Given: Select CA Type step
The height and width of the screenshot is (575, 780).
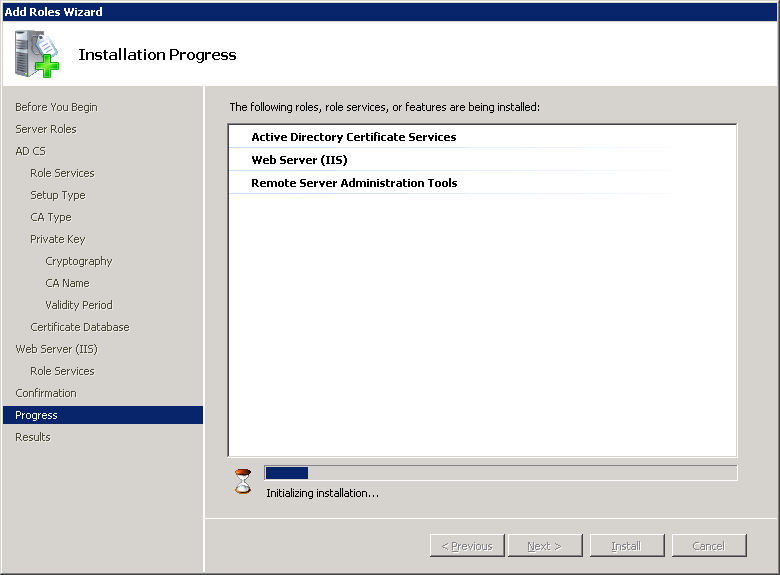Looking at the screenshot, I should [51, 217].
